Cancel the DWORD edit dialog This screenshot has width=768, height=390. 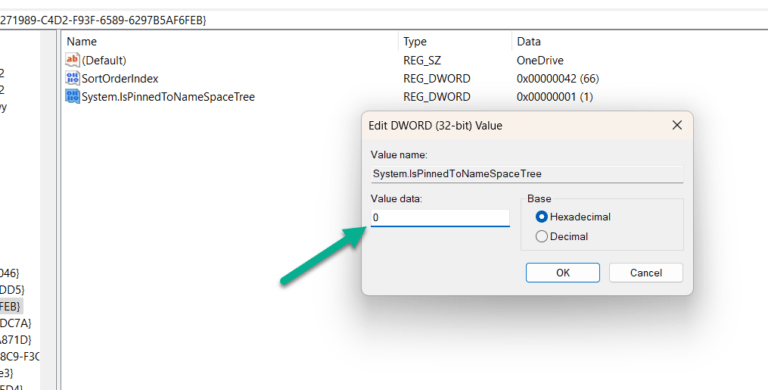click(x=646, y=273)
